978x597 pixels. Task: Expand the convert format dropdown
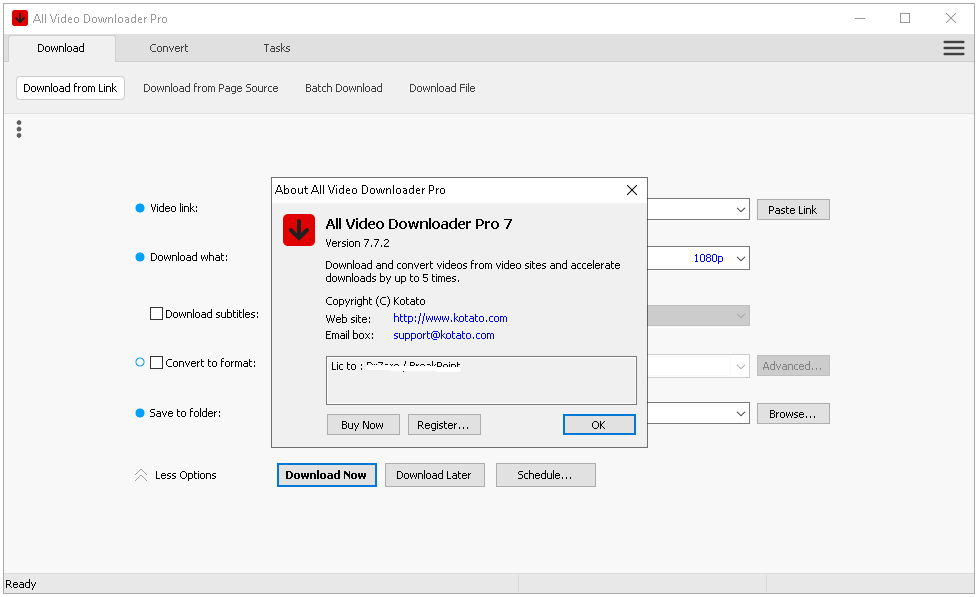click(740, 366)
